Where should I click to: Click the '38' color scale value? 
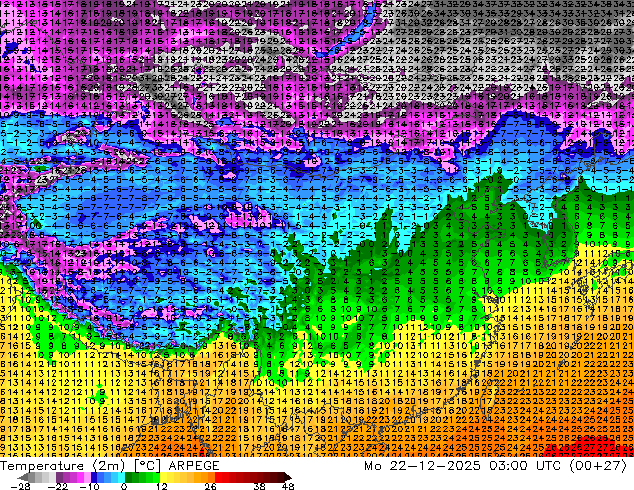pyautogui.click(x=260, y=486)
